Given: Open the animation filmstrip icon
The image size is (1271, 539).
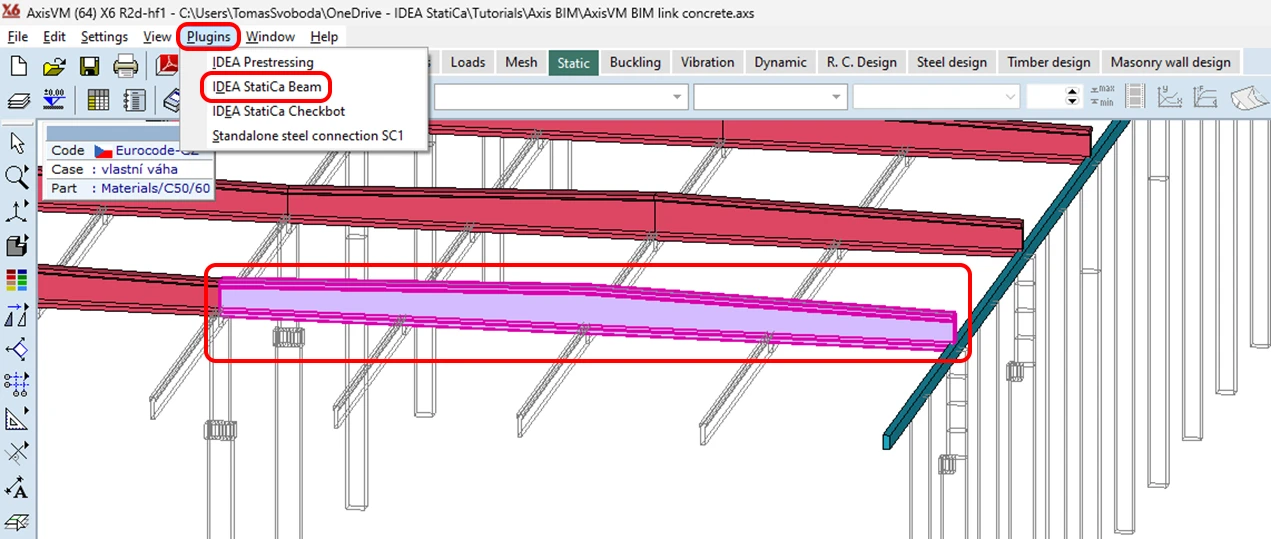Looking at the screenshot, I should pos(1134,97).
